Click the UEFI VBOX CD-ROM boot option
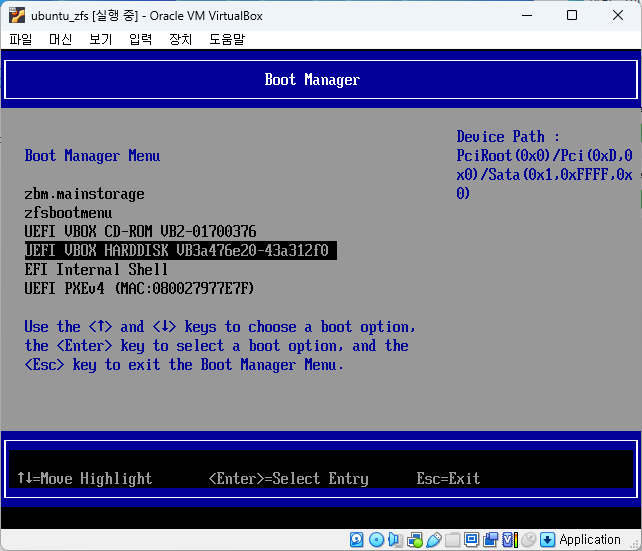This screenshot has height=551, width=642. 140,232
